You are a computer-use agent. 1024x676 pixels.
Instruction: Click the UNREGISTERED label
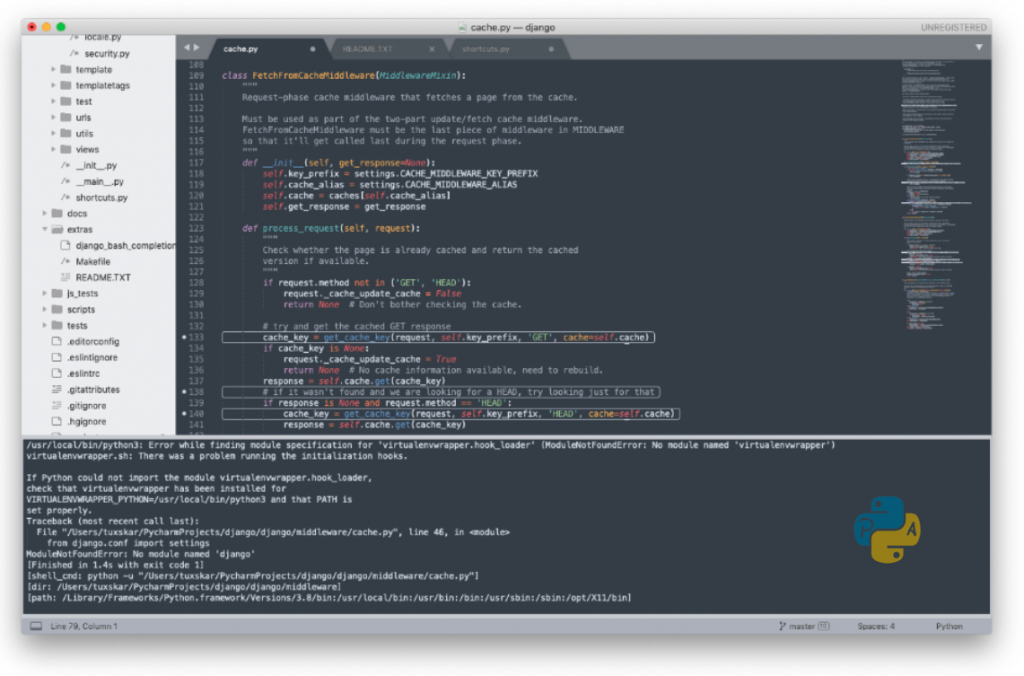point(953,27)
